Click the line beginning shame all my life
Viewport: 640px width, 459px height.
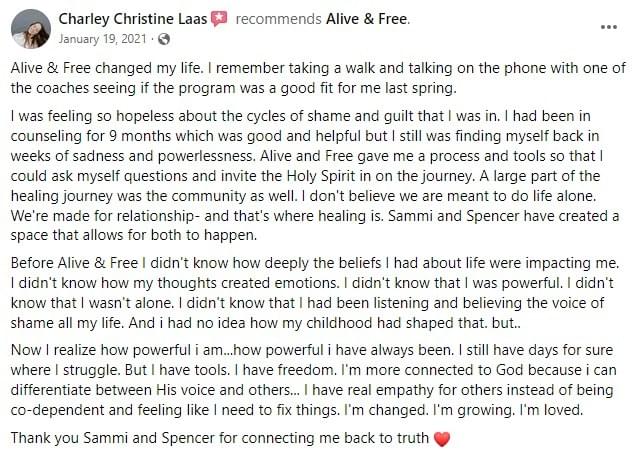pos(266,323)
